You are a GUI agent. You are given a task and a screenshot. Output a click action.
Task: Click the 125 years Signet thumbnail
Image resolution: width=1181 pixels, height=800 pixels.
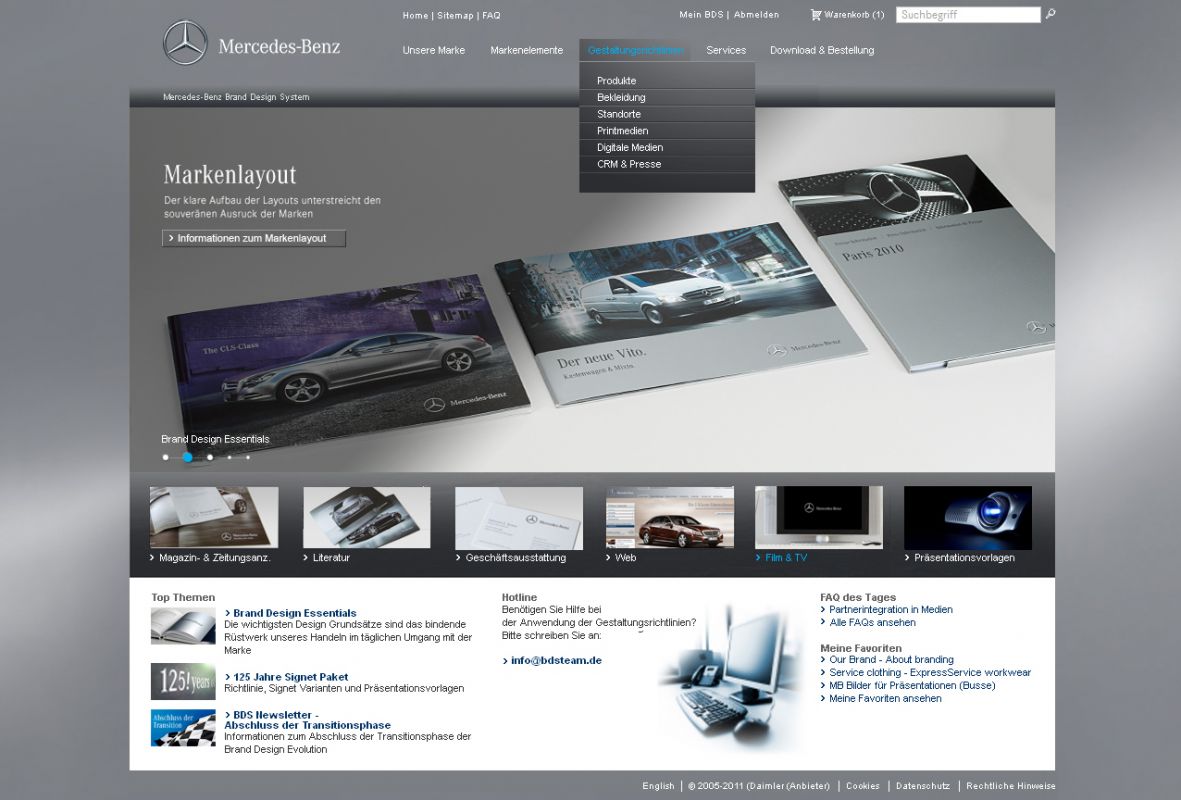pos(183,681)
